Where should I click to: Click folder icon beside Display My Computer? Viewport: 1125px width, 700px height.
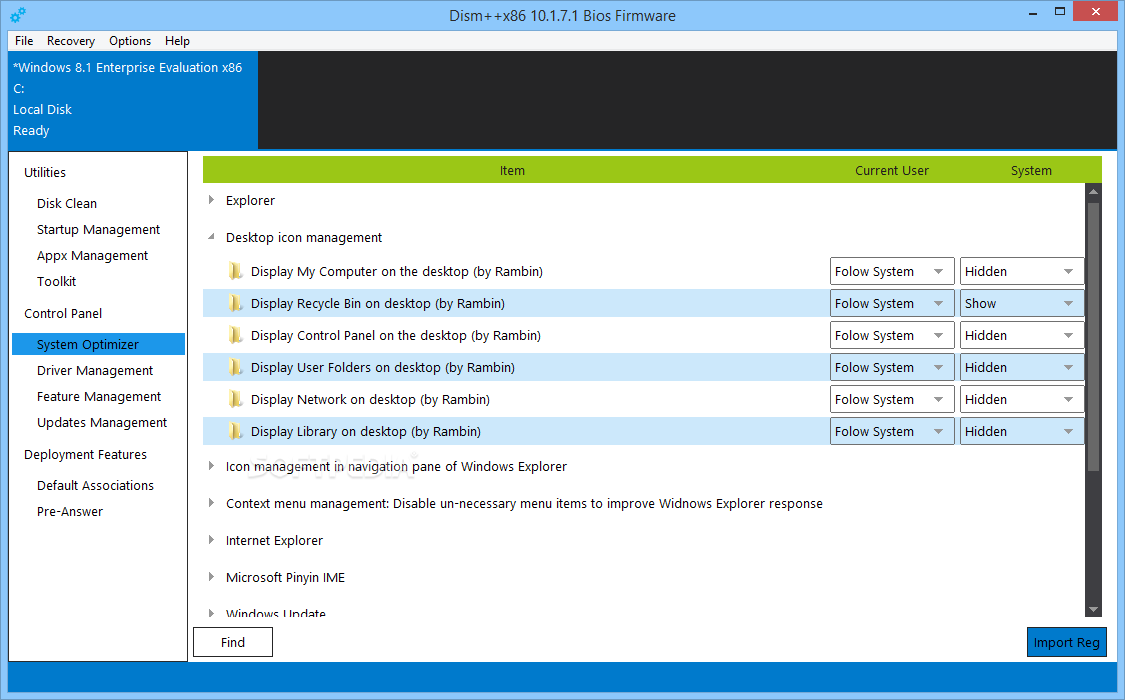tap(235, 271)
